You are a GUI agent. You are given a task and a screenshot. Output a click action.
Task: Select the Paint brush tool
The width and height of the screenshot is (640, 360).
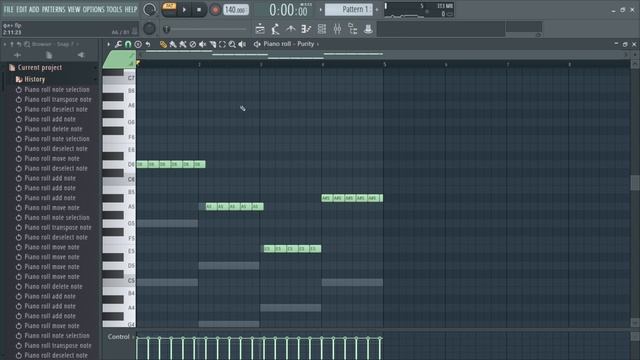(173, 44)
